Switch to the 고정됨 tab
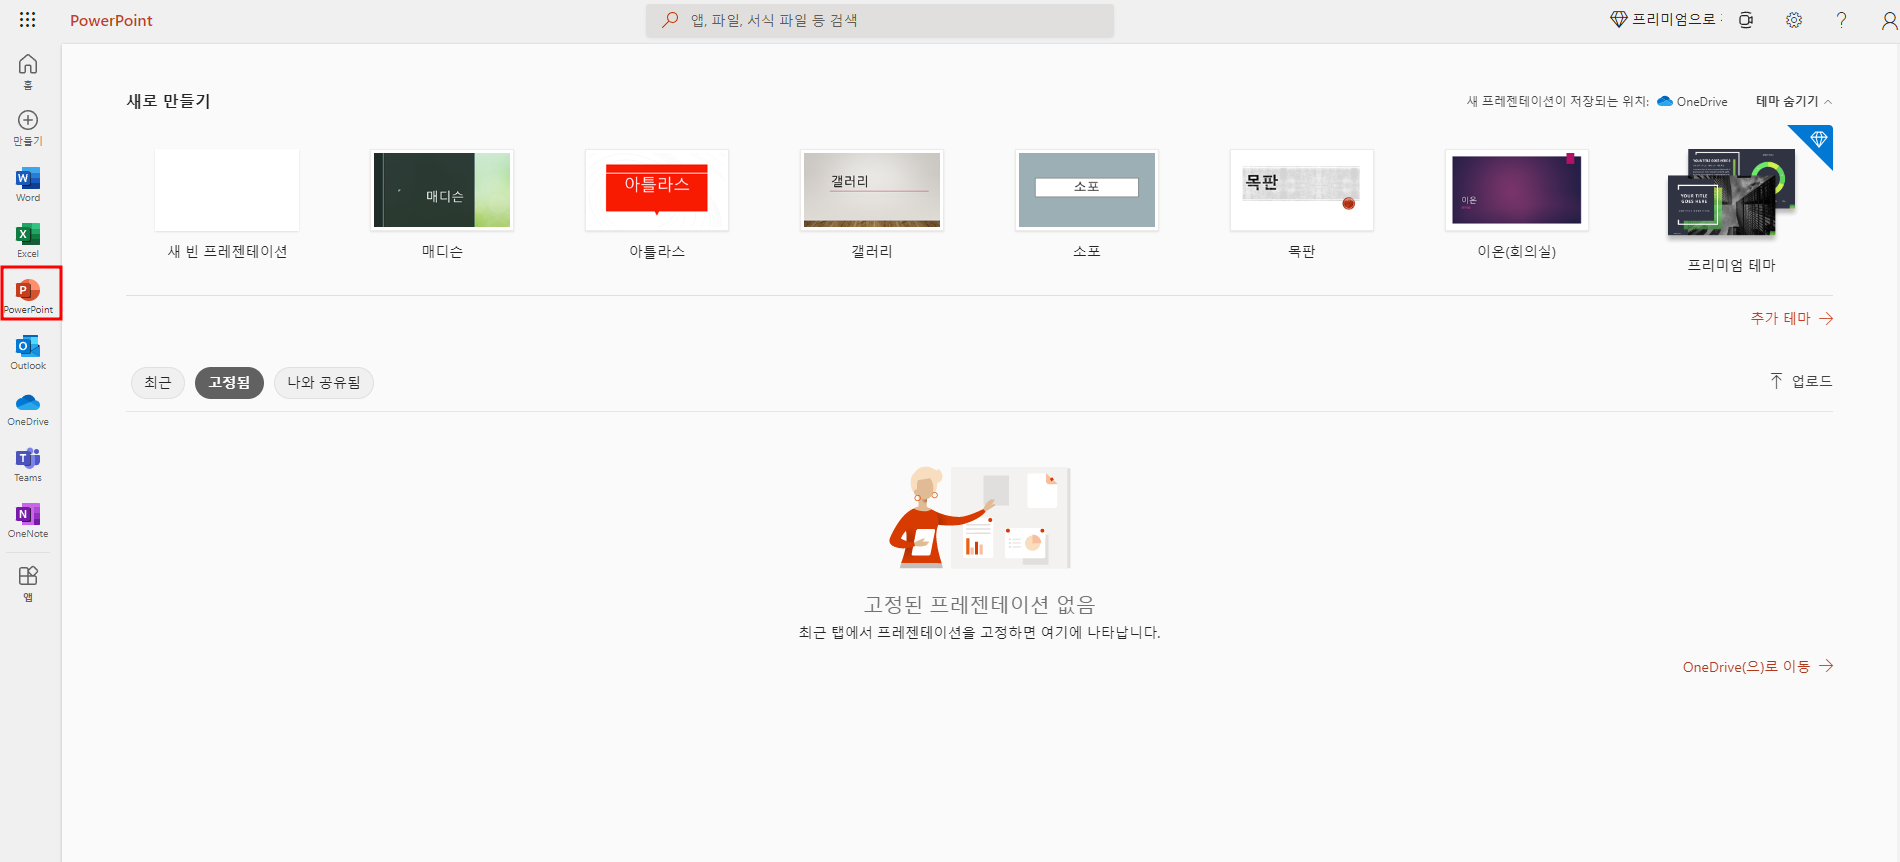 [229, 382]
